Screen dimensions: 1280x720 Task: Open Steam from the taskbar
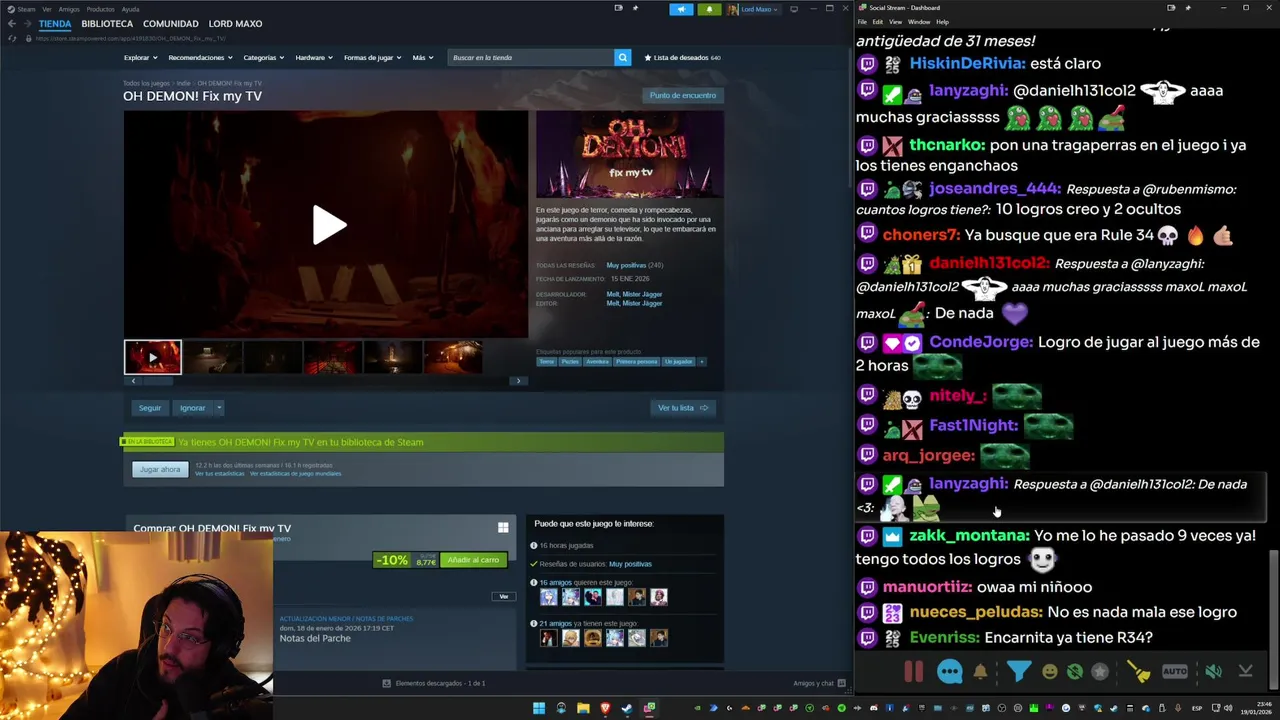(x=627, y=708)
